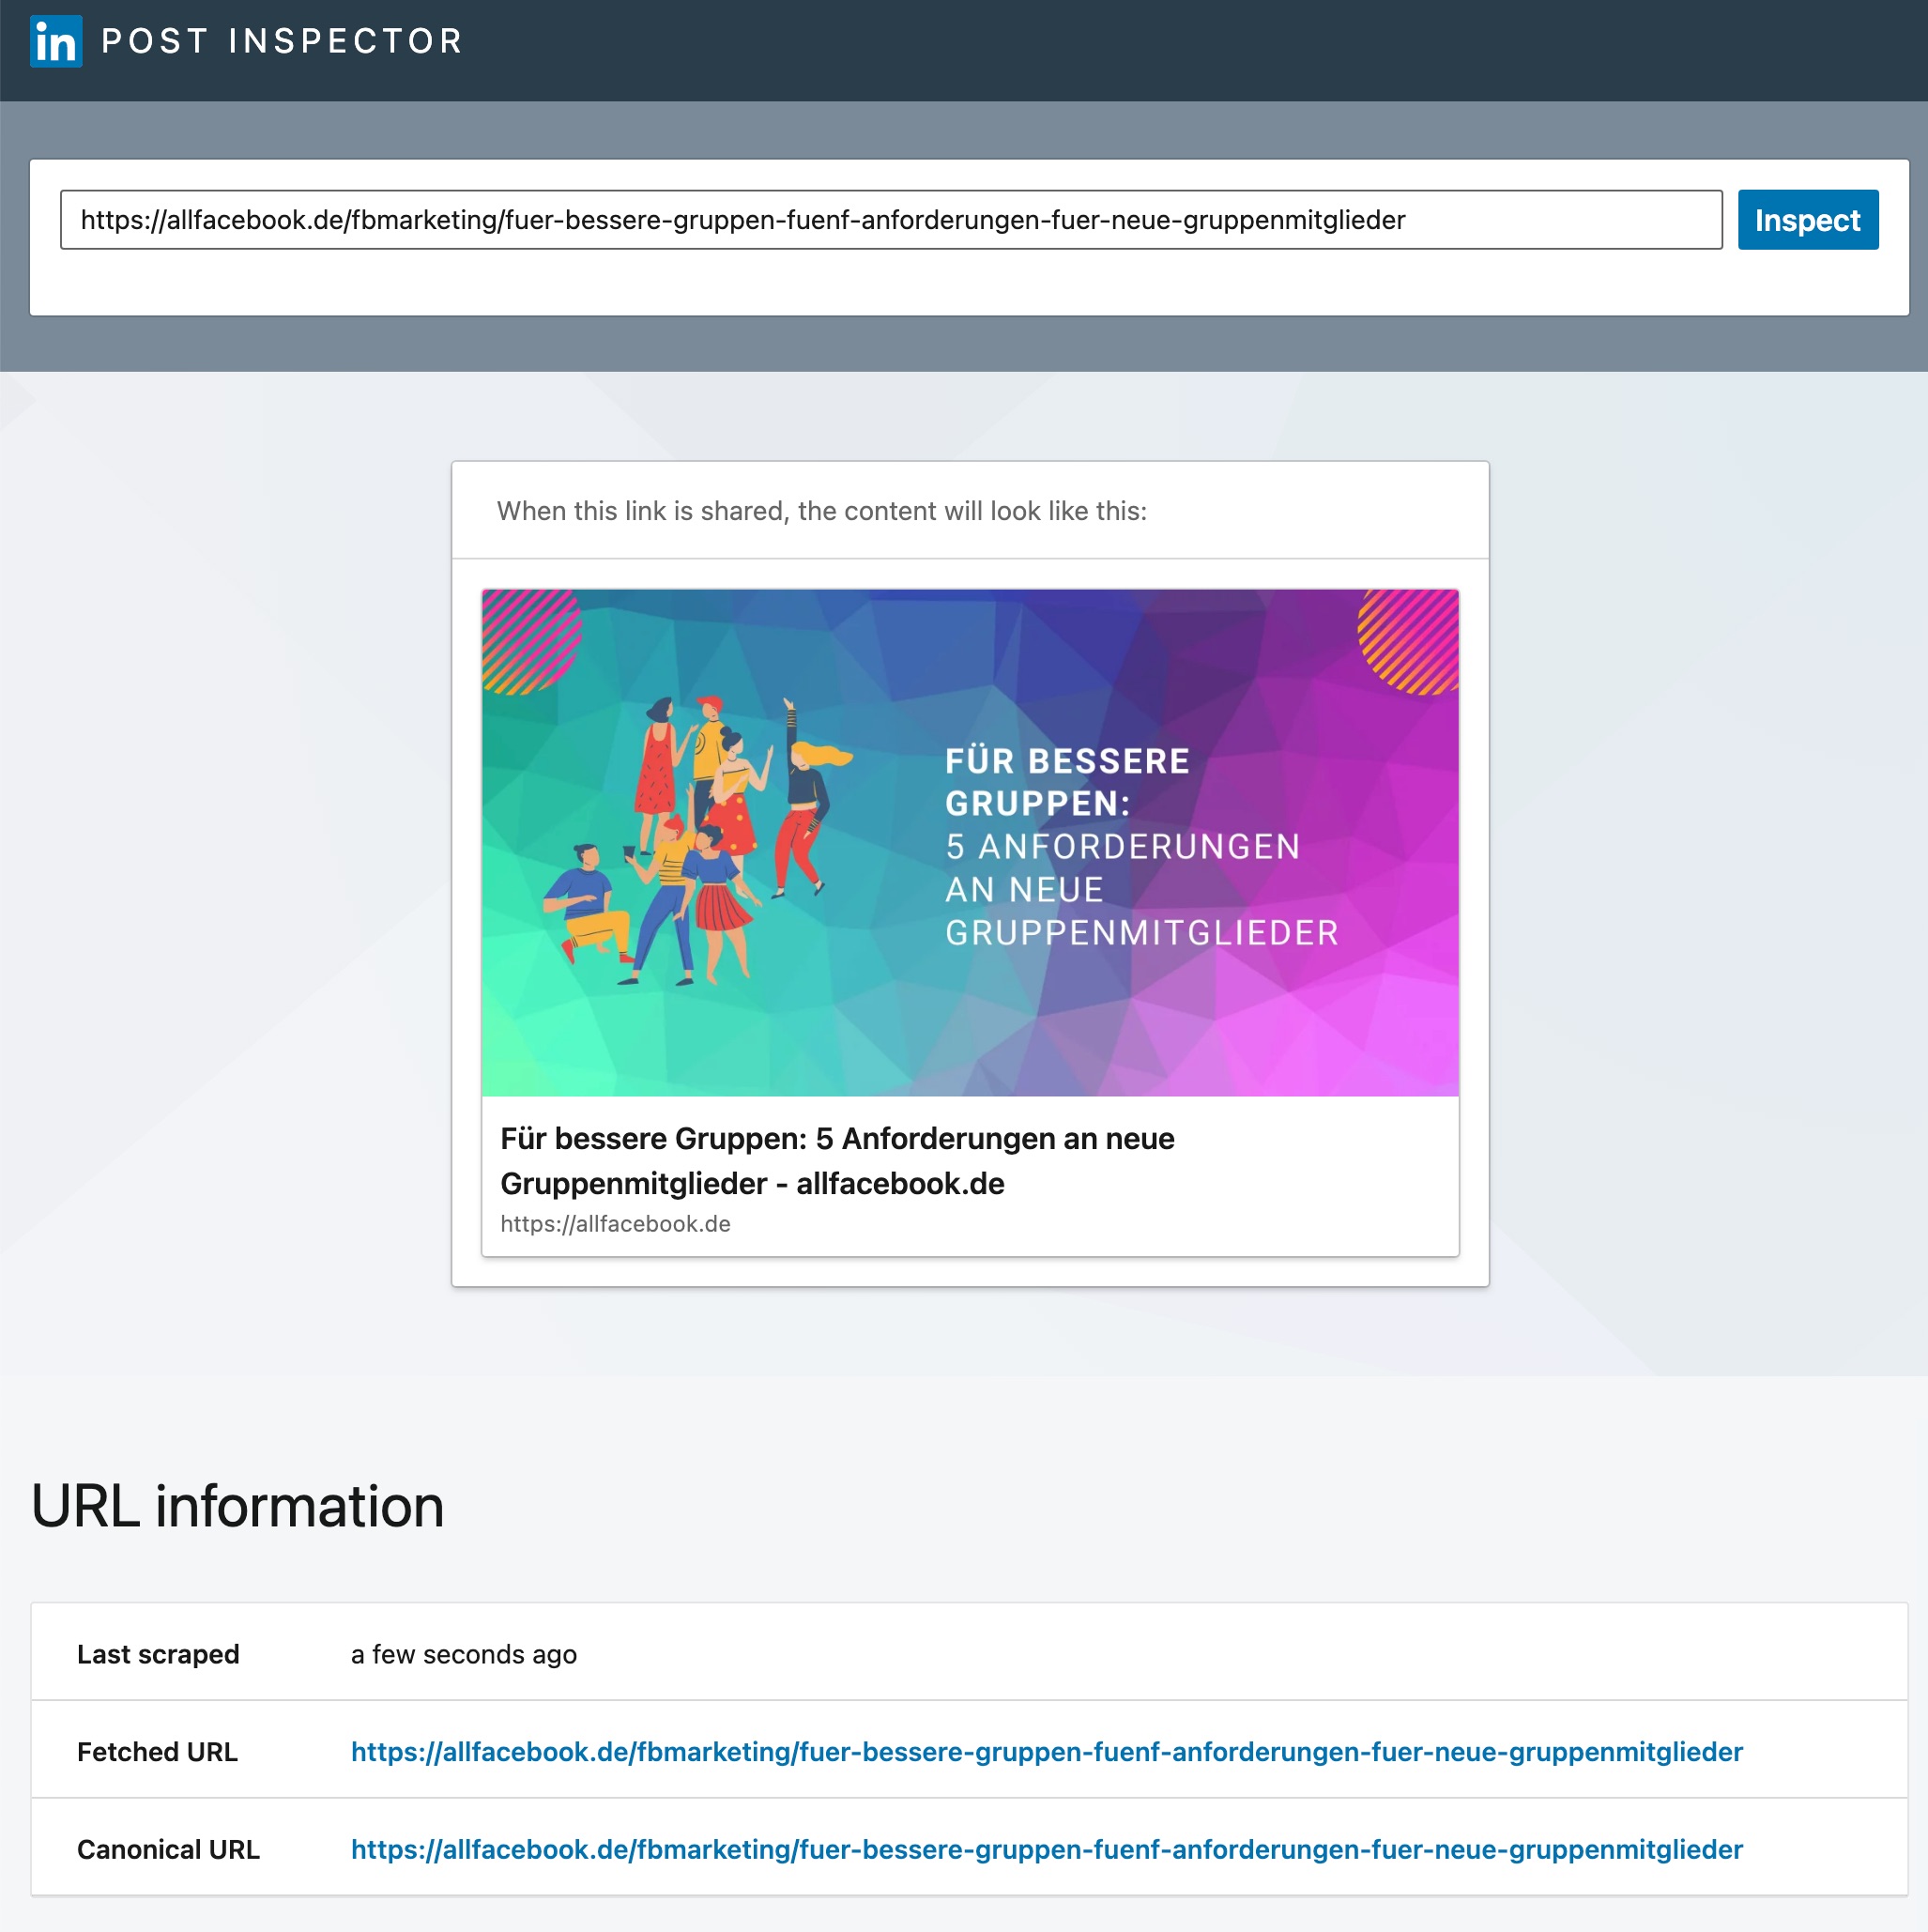
Task: Click the preview title 'Für bessere Gruppen'
Action: coord(837,1161)
